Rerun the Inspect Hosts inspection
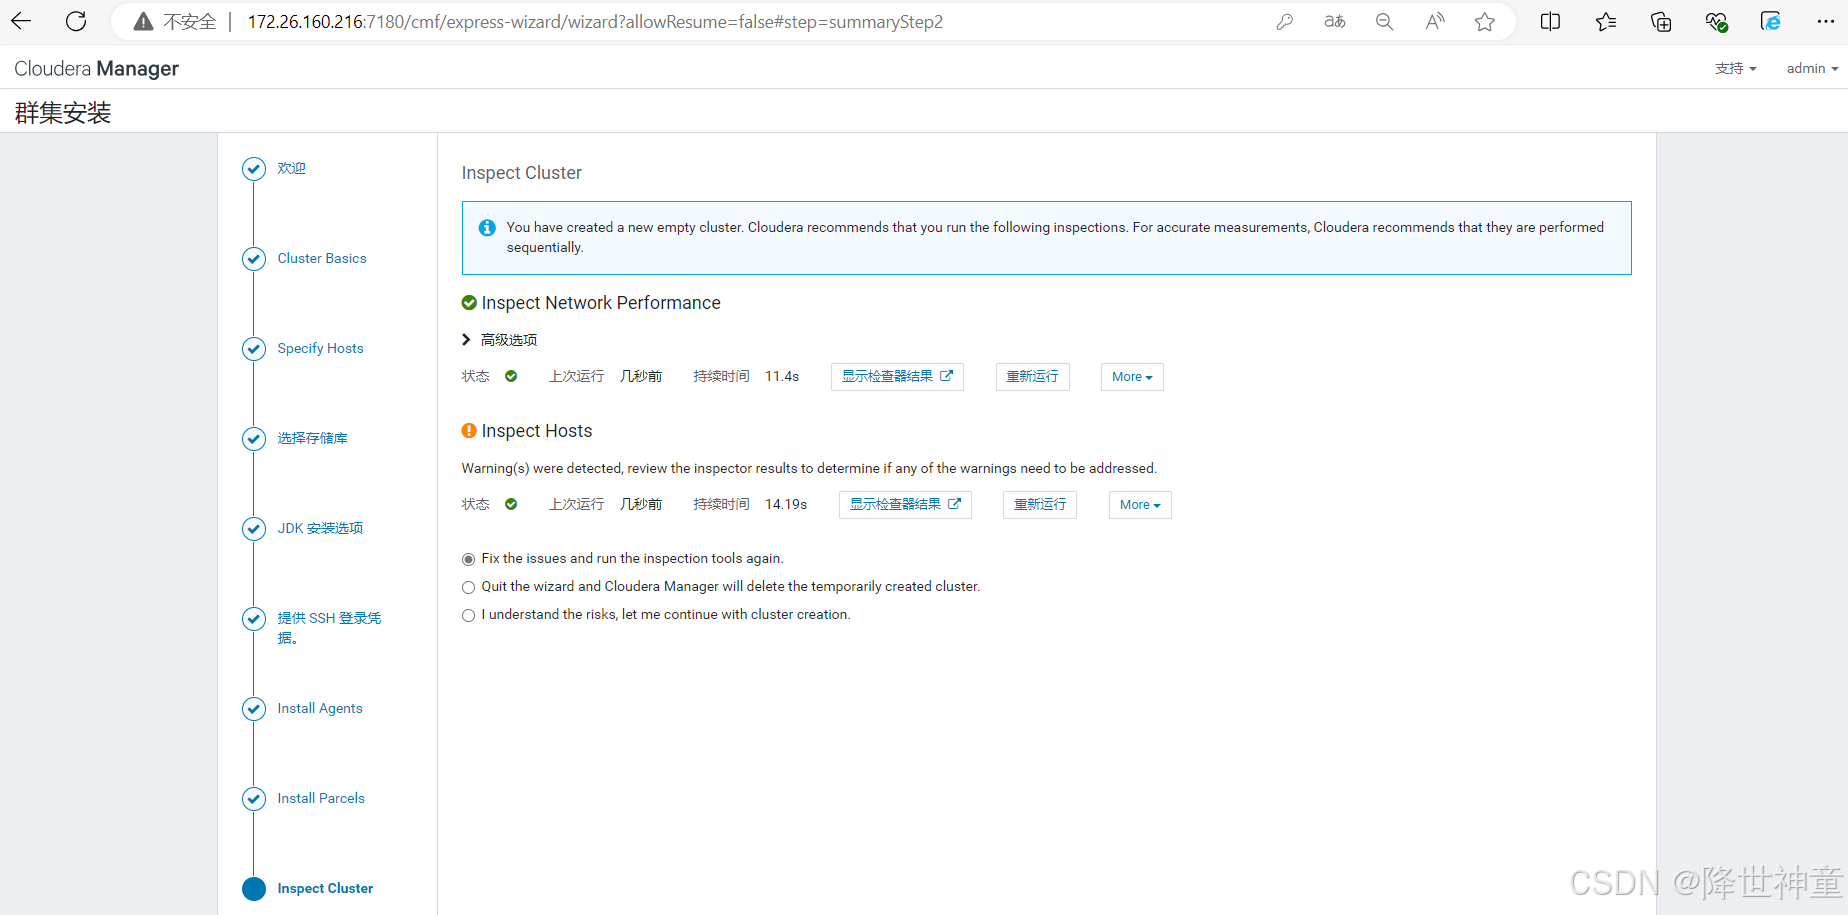The image size is (1848, 915). (1040, 505)
